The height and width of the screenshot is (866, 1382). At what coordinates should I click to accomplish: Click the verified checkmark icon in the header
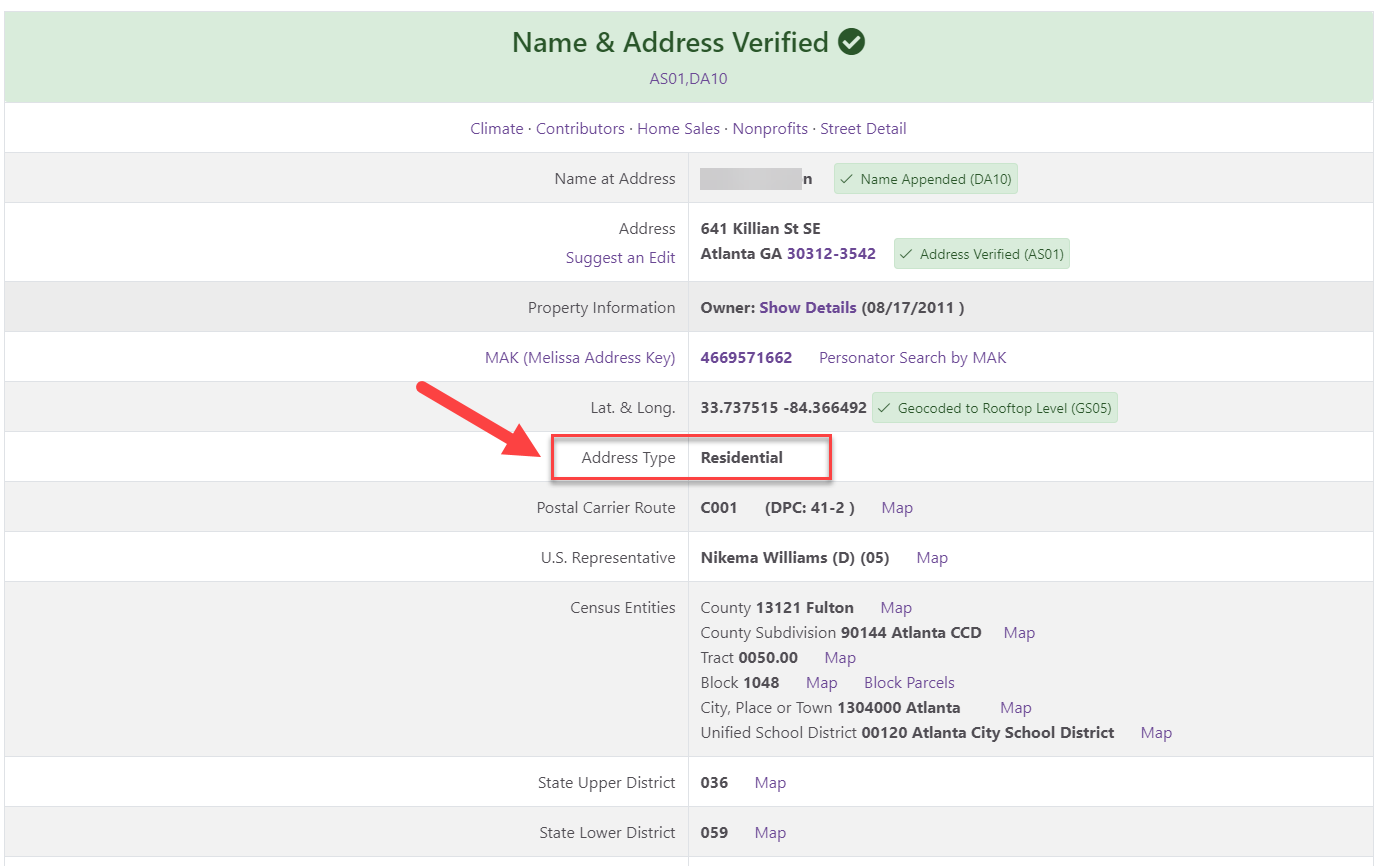point(852,42)
